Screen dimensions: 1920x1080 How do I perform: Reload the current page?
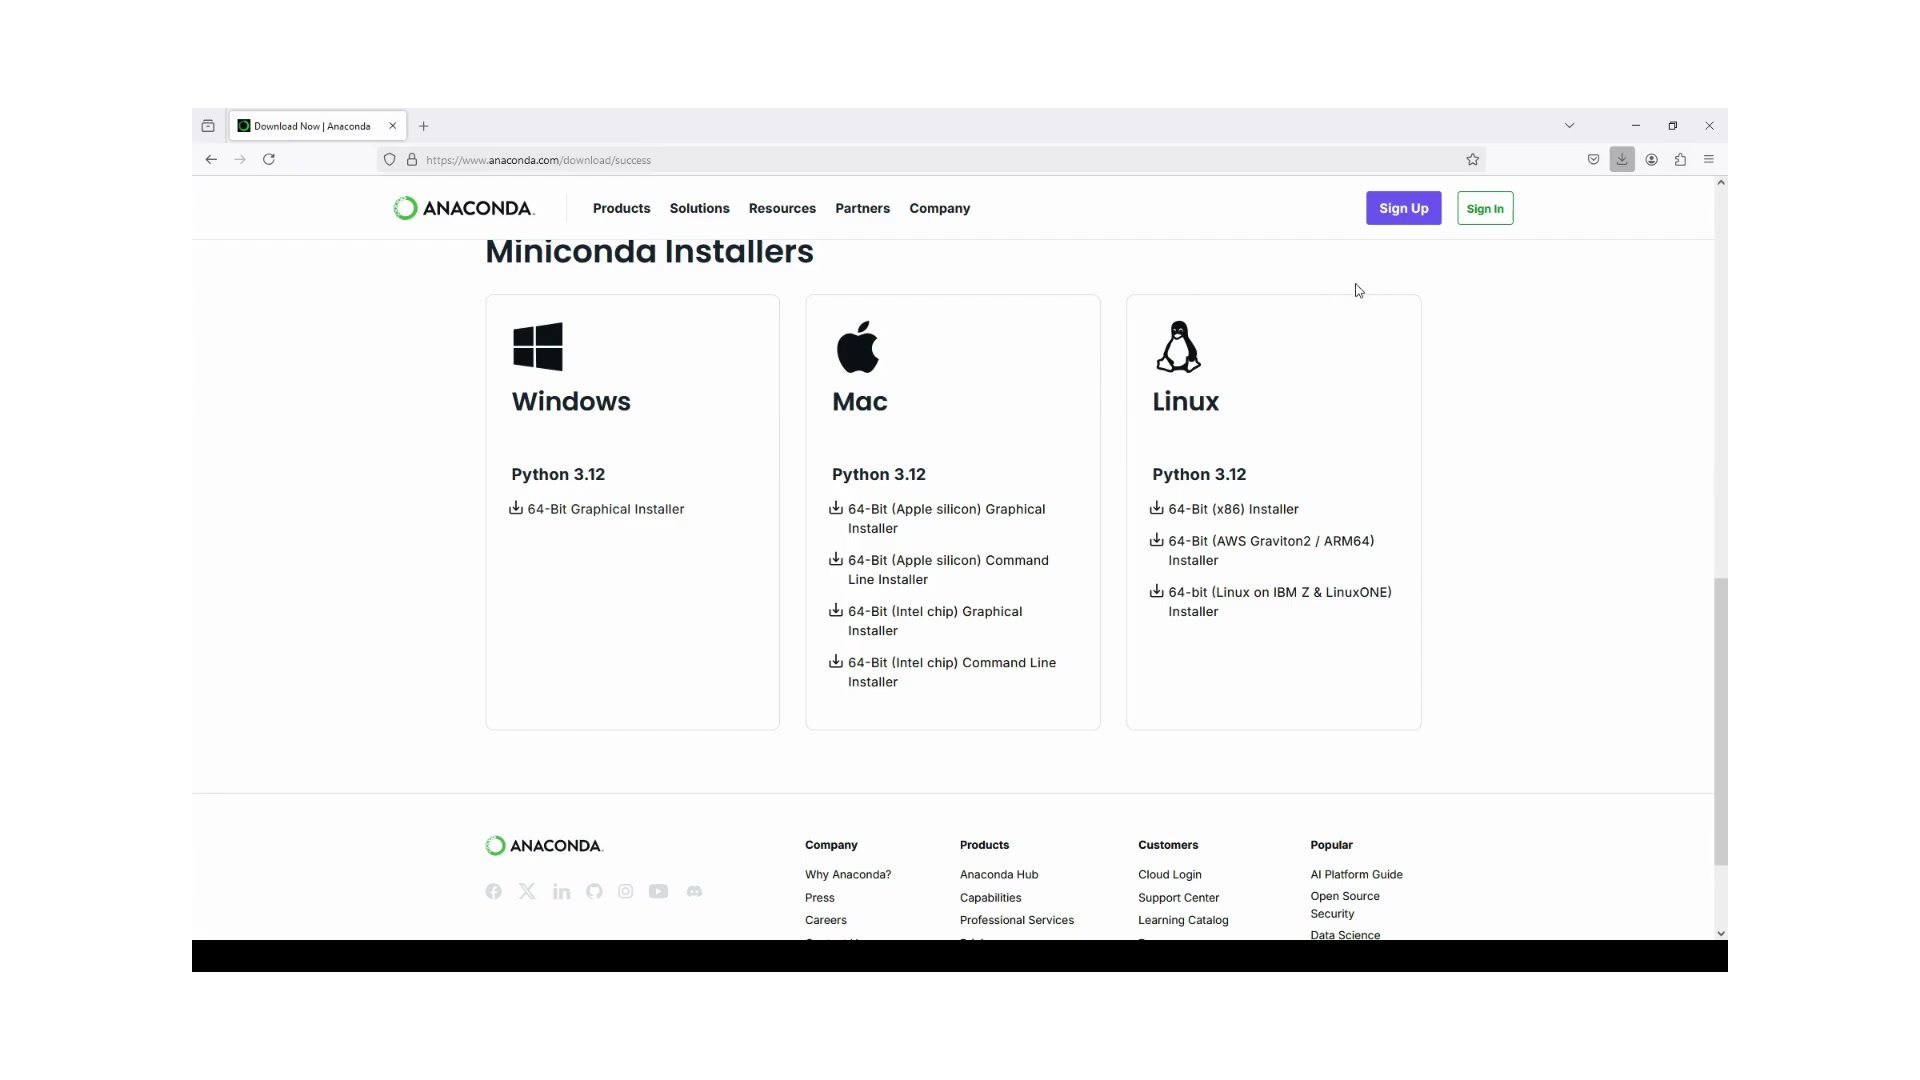[269, 159]
